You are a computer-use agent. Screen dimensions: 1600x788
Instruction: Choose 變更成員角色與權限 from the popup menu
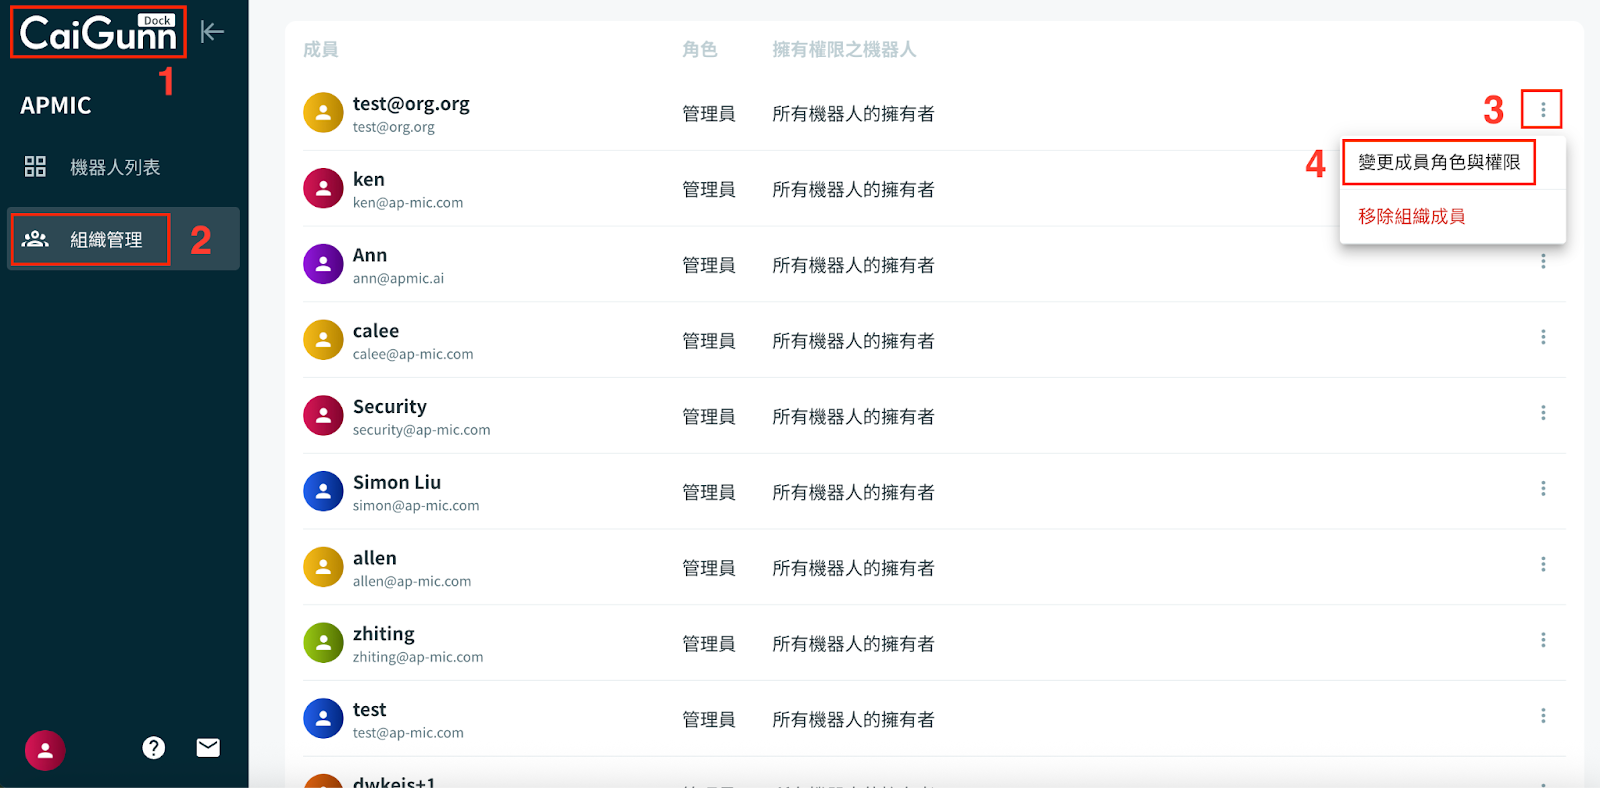click(x=1438, y=163)
